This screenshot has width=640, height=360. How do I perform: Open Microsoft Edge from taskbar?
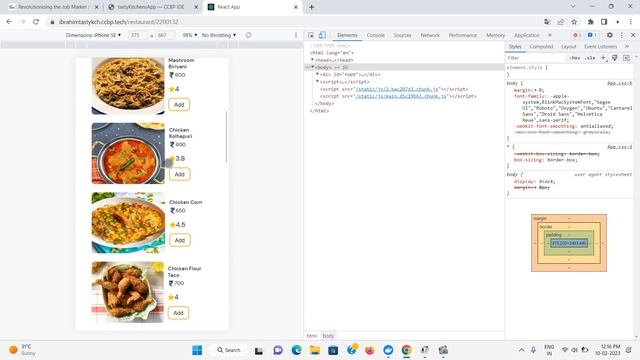pos(296,350)
